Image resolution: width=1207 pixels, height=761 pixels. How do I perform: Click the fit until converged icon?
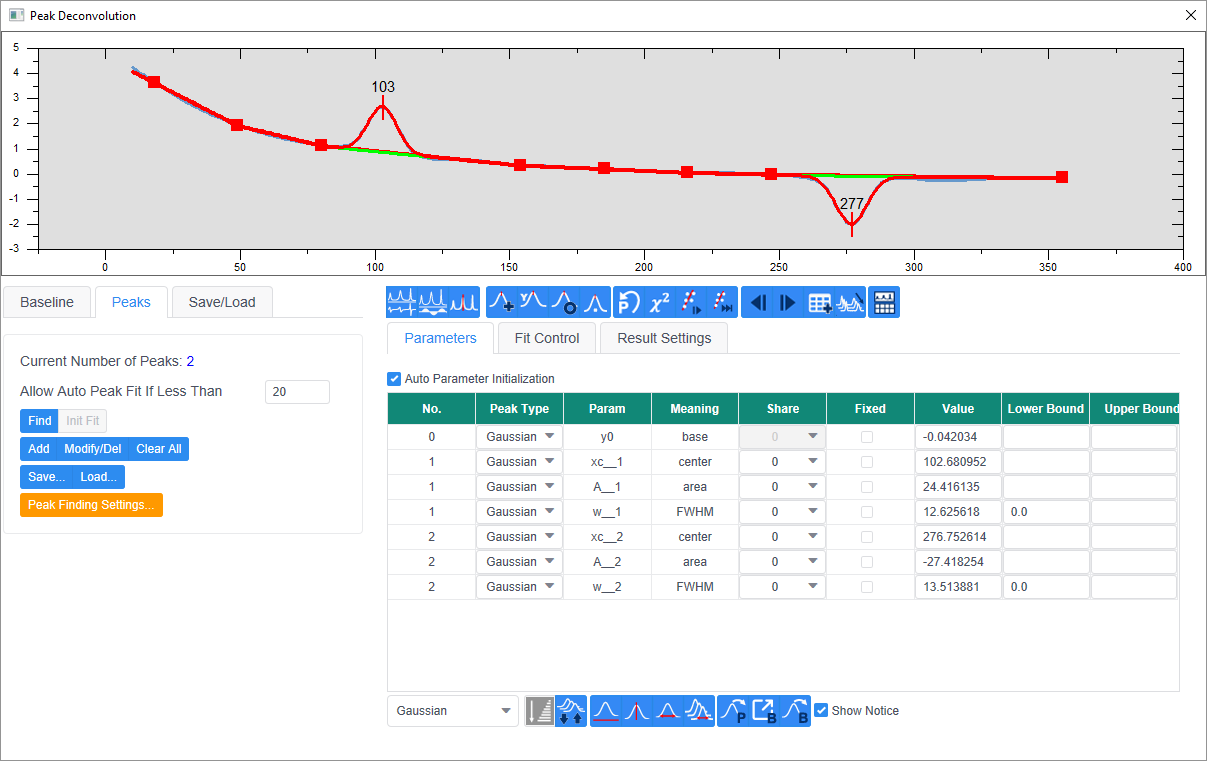coord(723,303)
